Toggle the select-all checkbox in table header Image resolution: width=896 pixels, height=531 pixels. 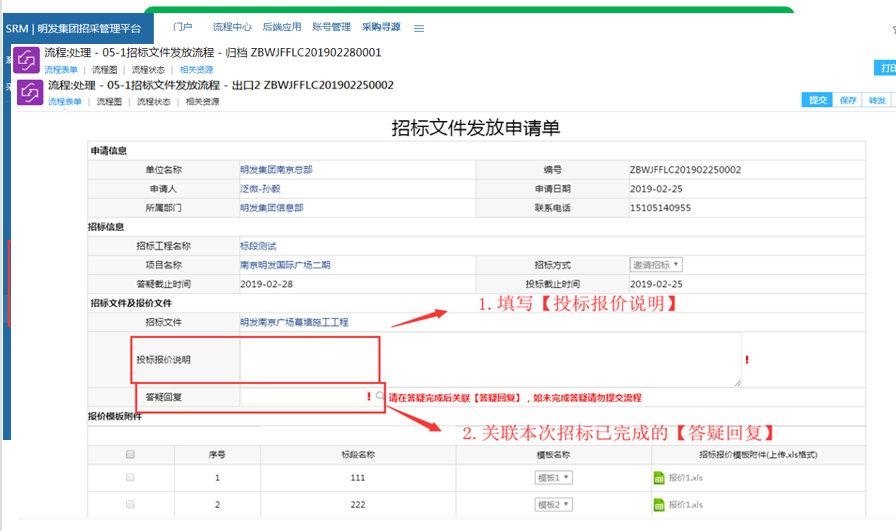tap(129, 454)
